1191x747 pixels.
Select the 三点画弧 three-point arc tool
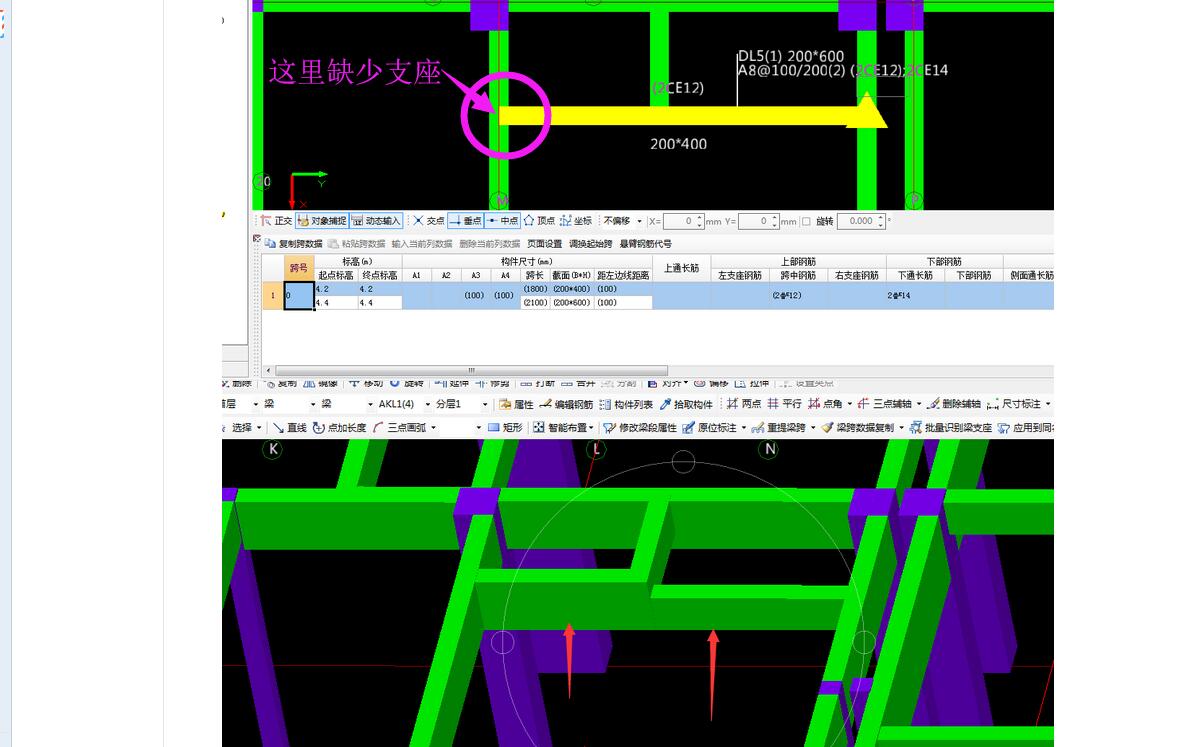point(400,428)
